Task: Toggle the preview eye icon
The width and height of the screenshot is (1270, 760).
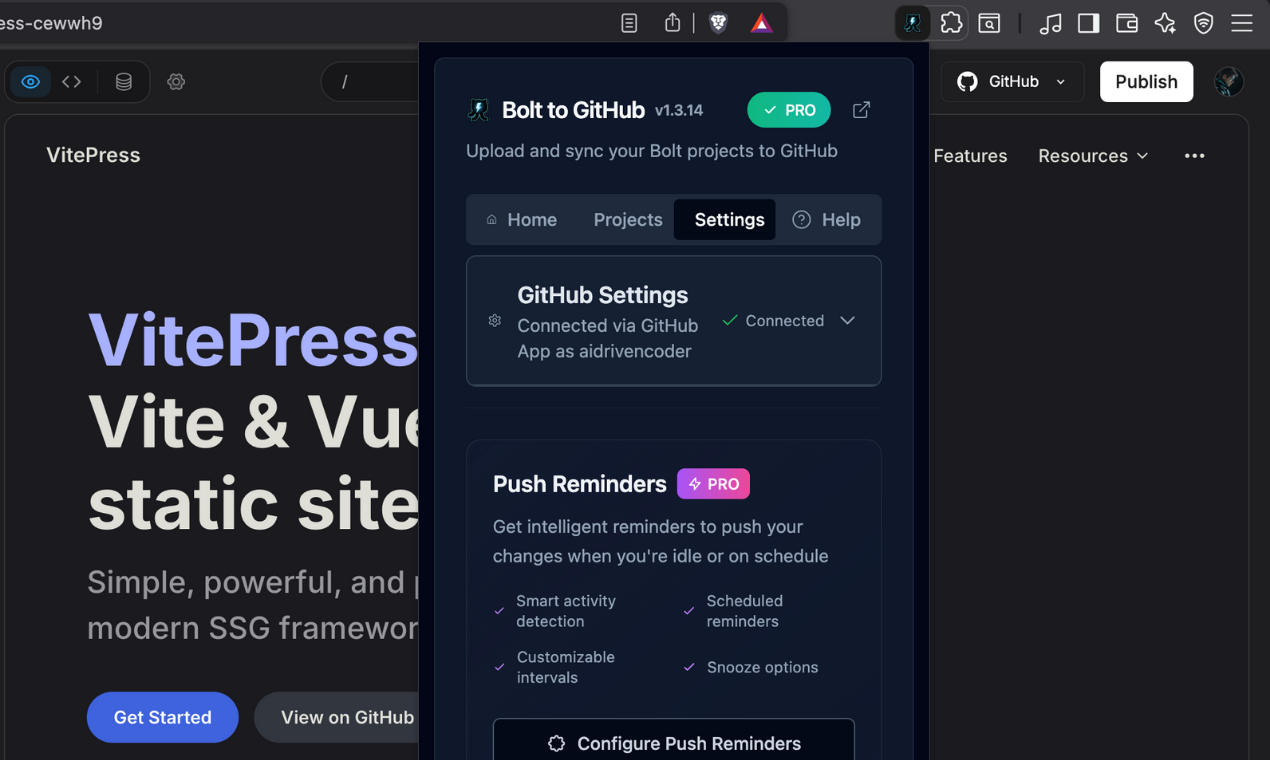Action: coord(29,81)
